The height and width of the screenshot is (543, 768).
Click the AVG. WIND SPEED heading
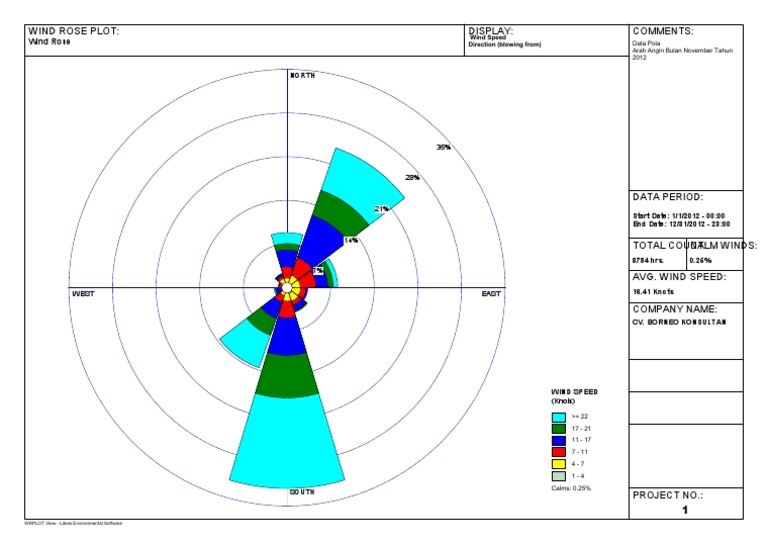pos(680,277)
